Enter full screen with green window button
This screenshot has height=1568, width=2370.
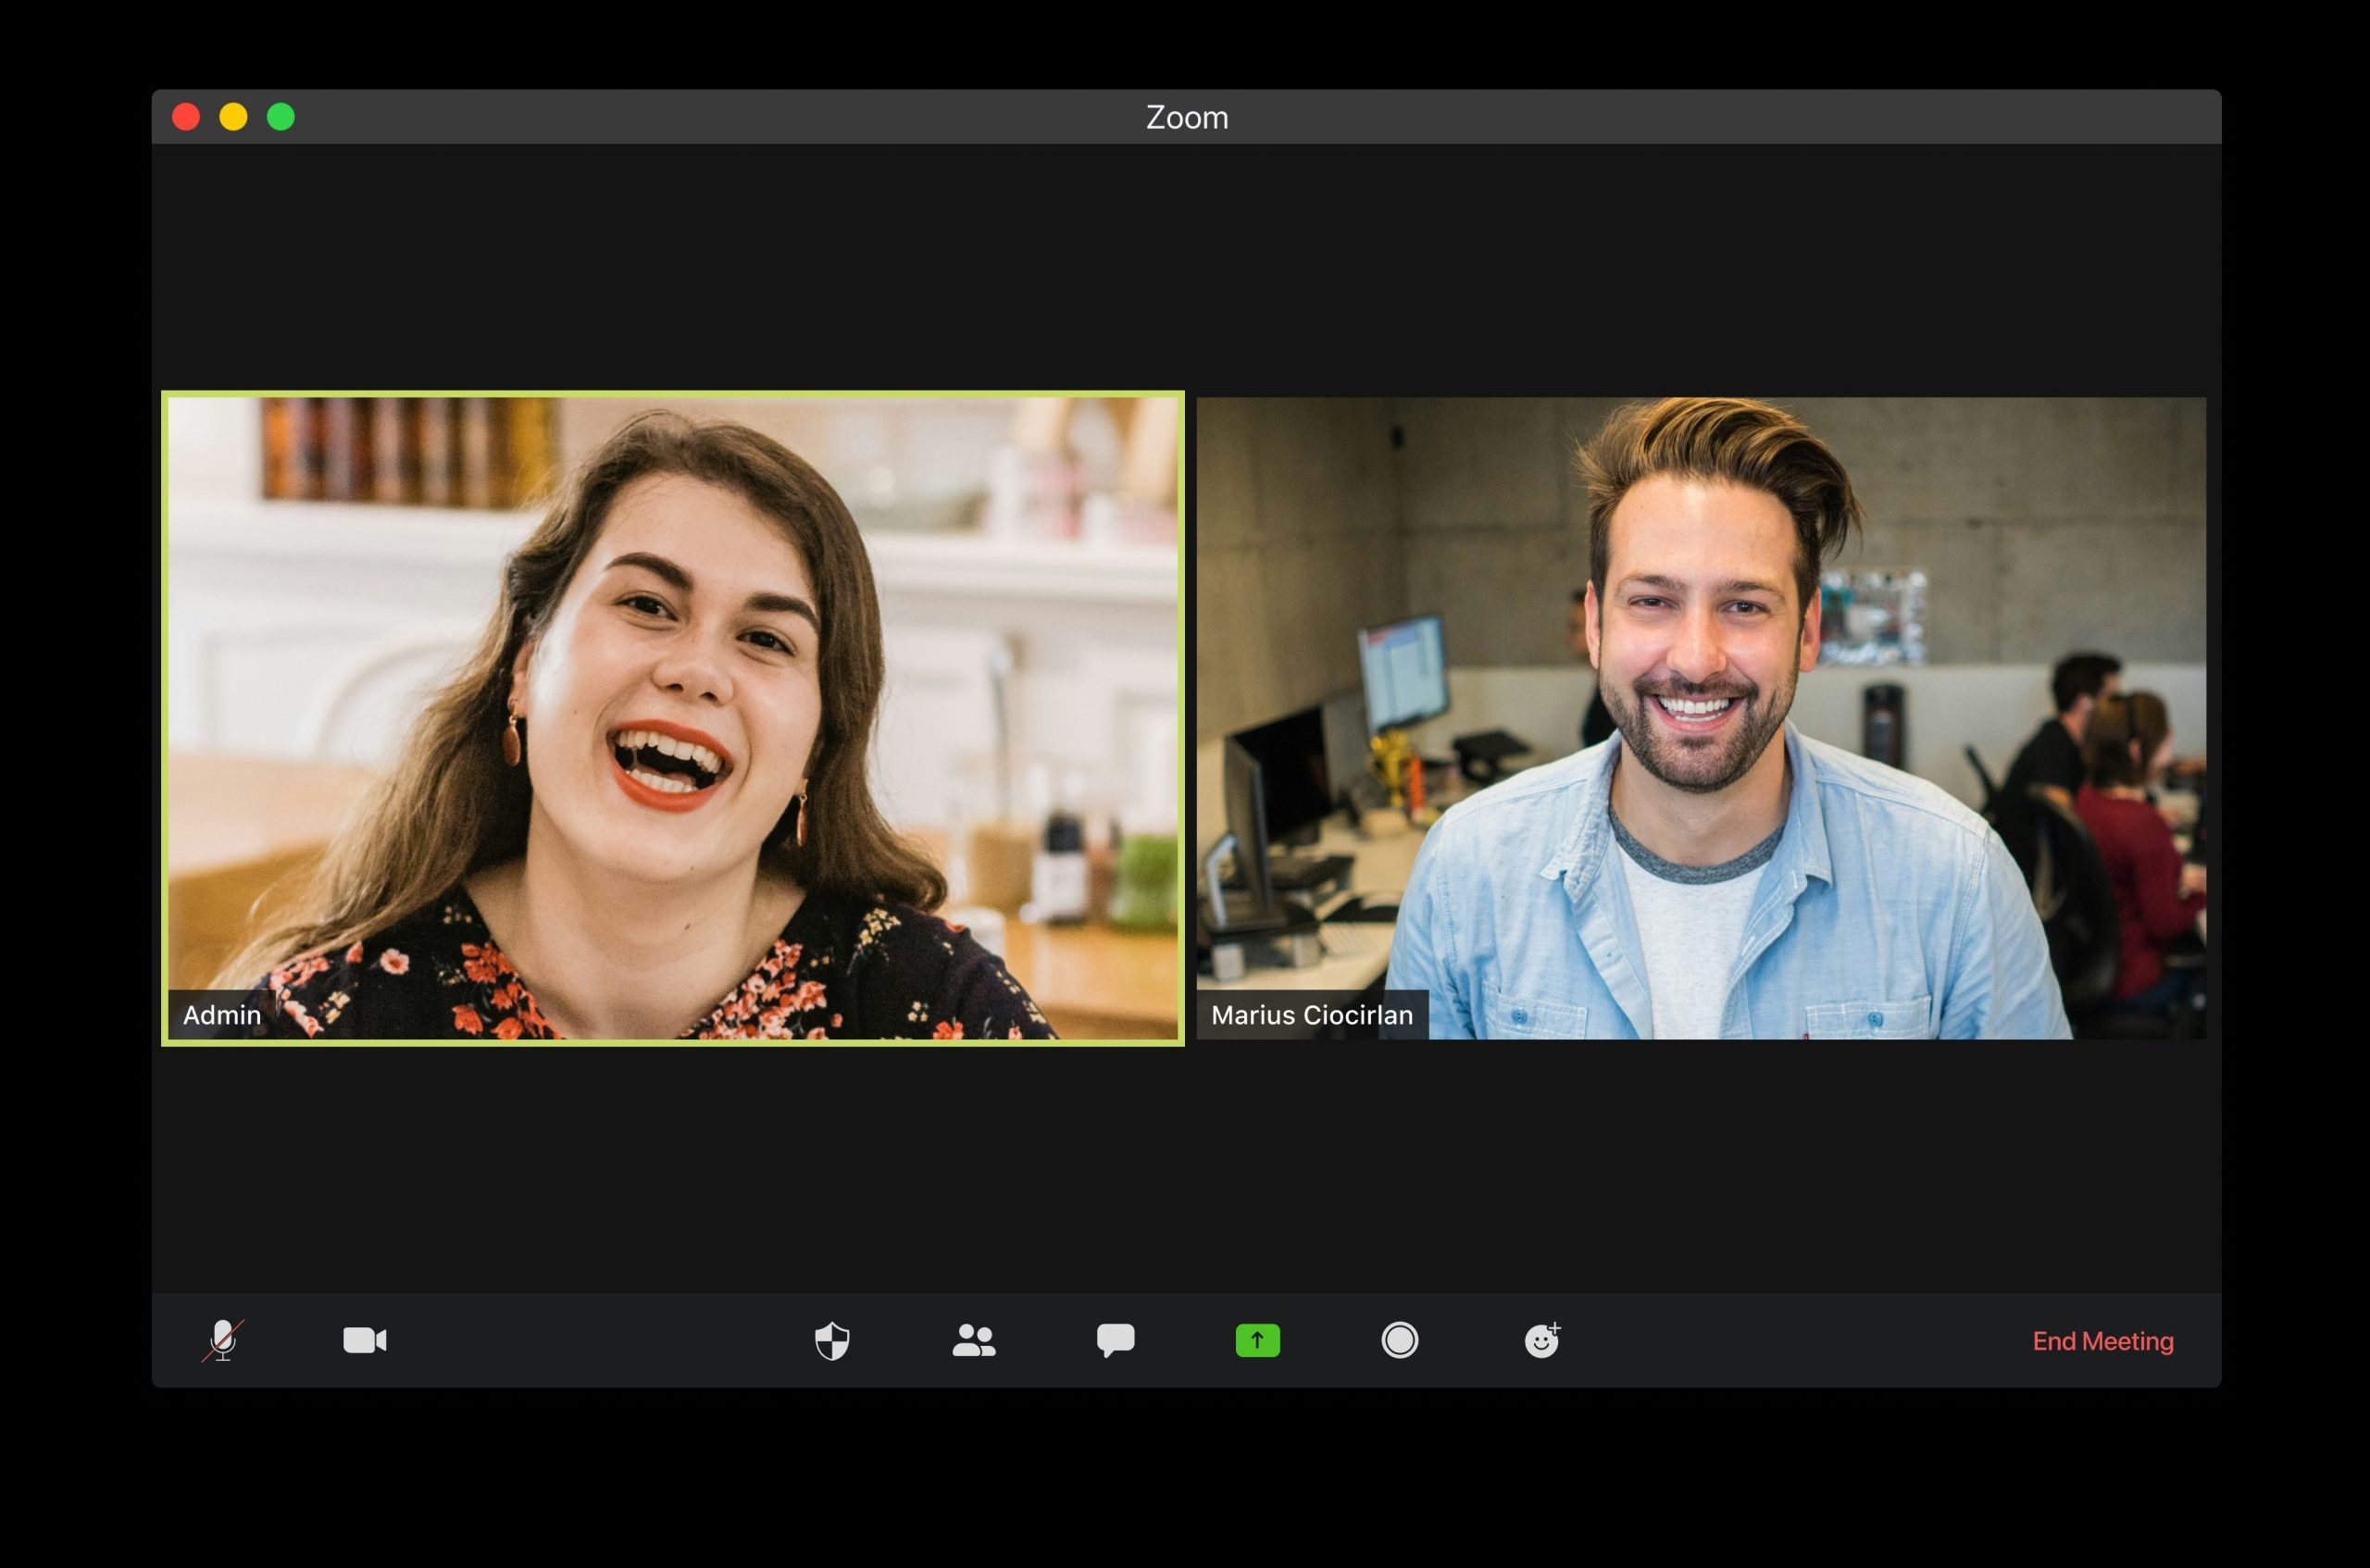[x=281, y=117]
